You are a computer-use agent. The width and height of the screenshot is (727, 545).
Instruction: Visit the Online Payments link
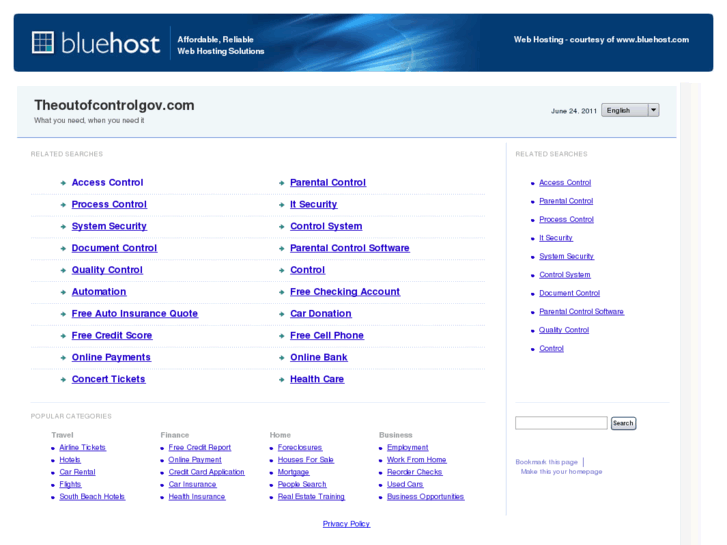pos(111,357)
